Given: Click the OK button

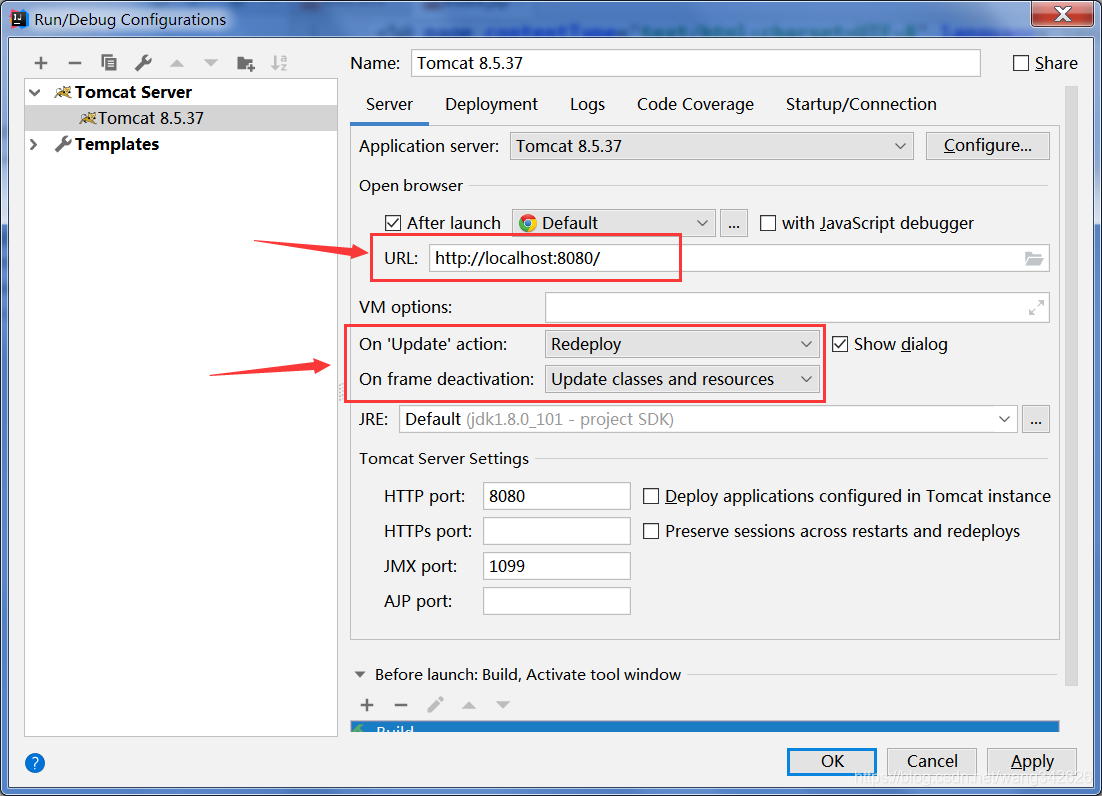Looking at the screenshot, I should pos(832,762).
